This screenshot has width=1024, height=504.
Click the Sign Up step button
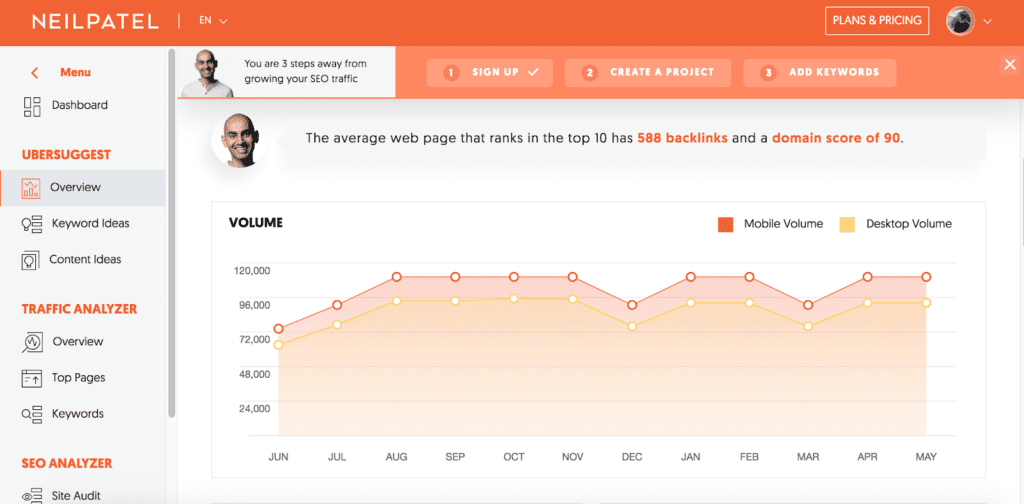490,72
